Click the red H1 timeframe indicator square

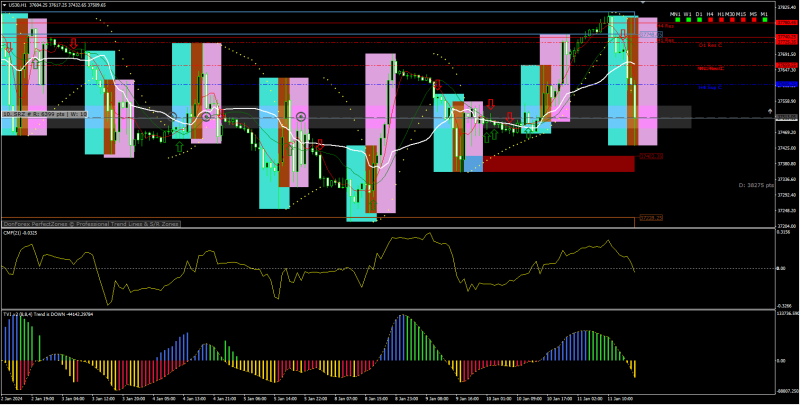point(721,21)
